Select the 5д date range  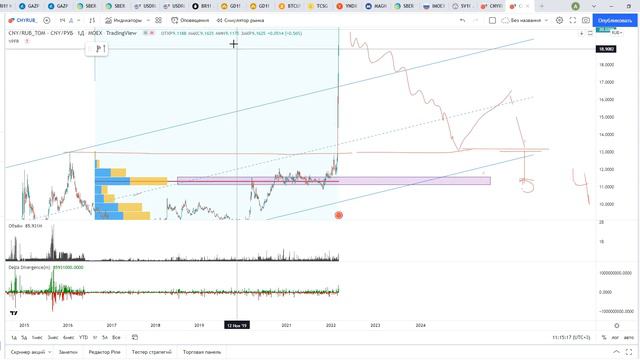click(x=24, y=338)
